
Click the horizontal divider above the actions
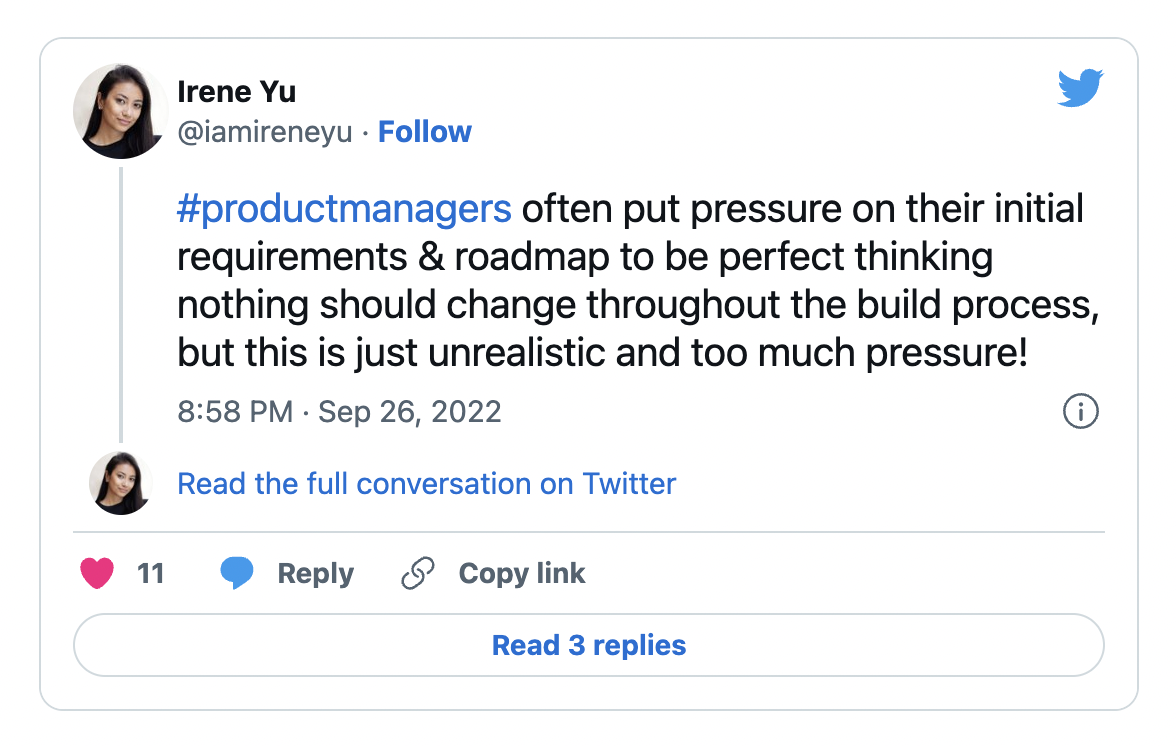(589, 532)
